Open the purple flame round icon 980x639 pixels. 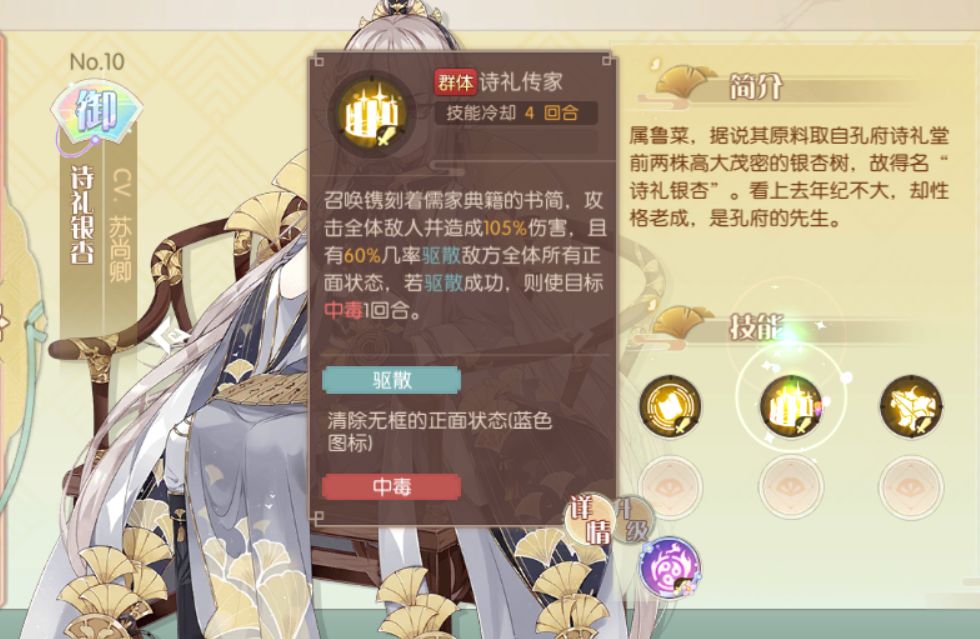[x=669, y=568]
